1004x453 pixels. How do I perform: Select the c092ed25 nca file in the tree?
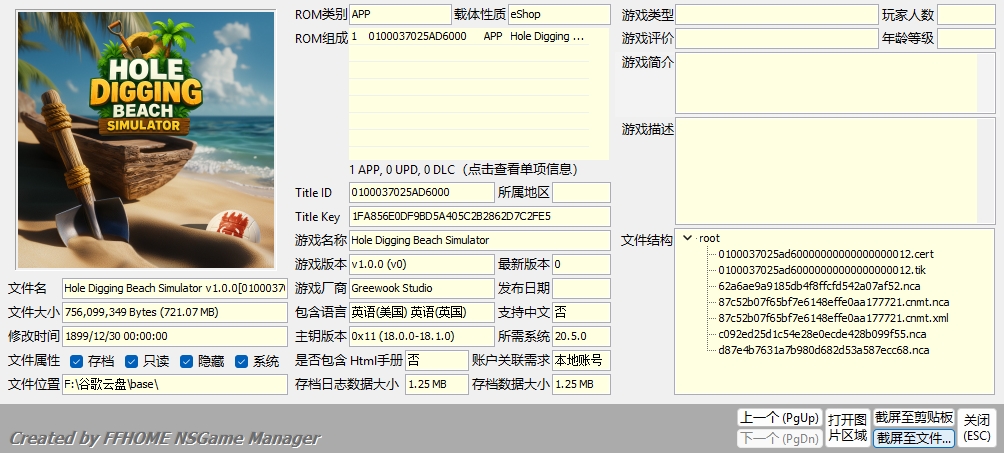pyautogui.click(x=822, y=334)
